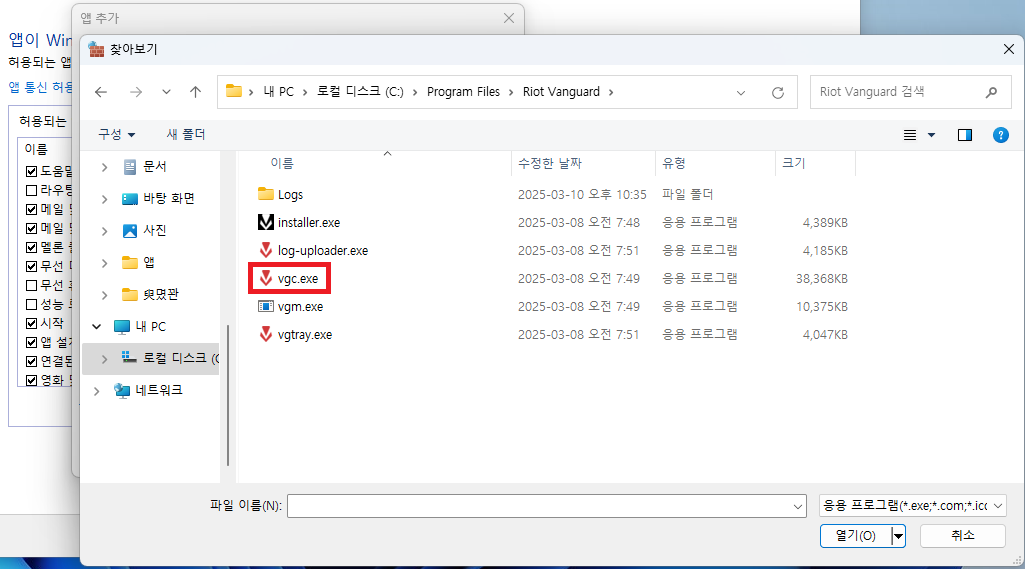Open the 열기 button split arrow
This screenshot has height=569, width=1025.
coord(899,536)
